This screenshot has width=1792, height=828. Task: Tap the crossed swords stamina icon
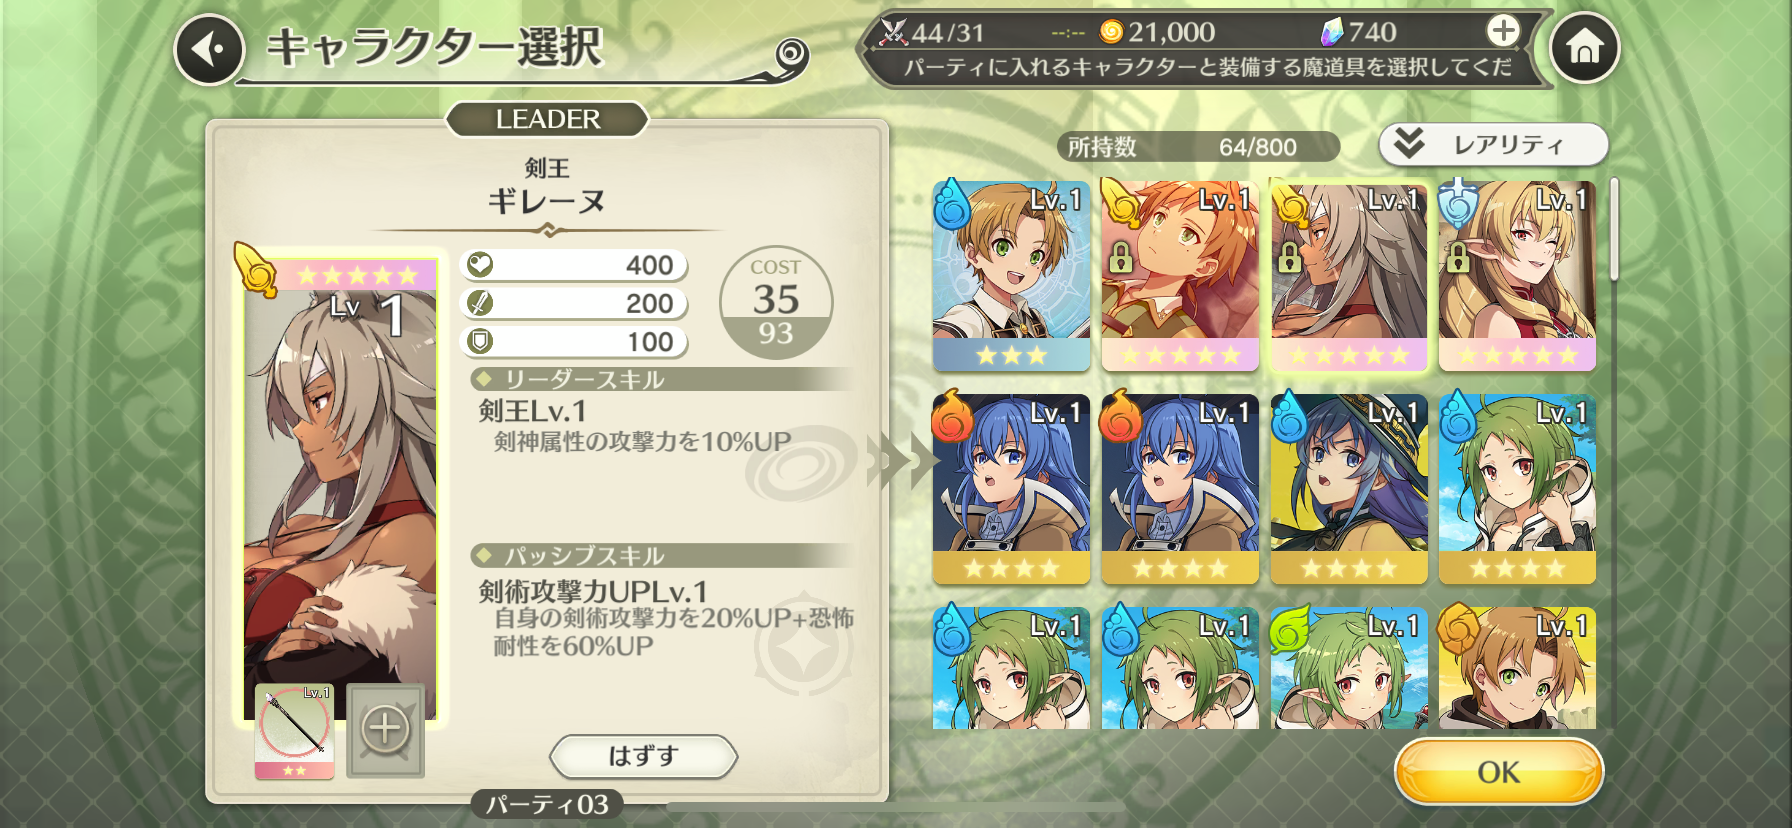pos(892,32)
